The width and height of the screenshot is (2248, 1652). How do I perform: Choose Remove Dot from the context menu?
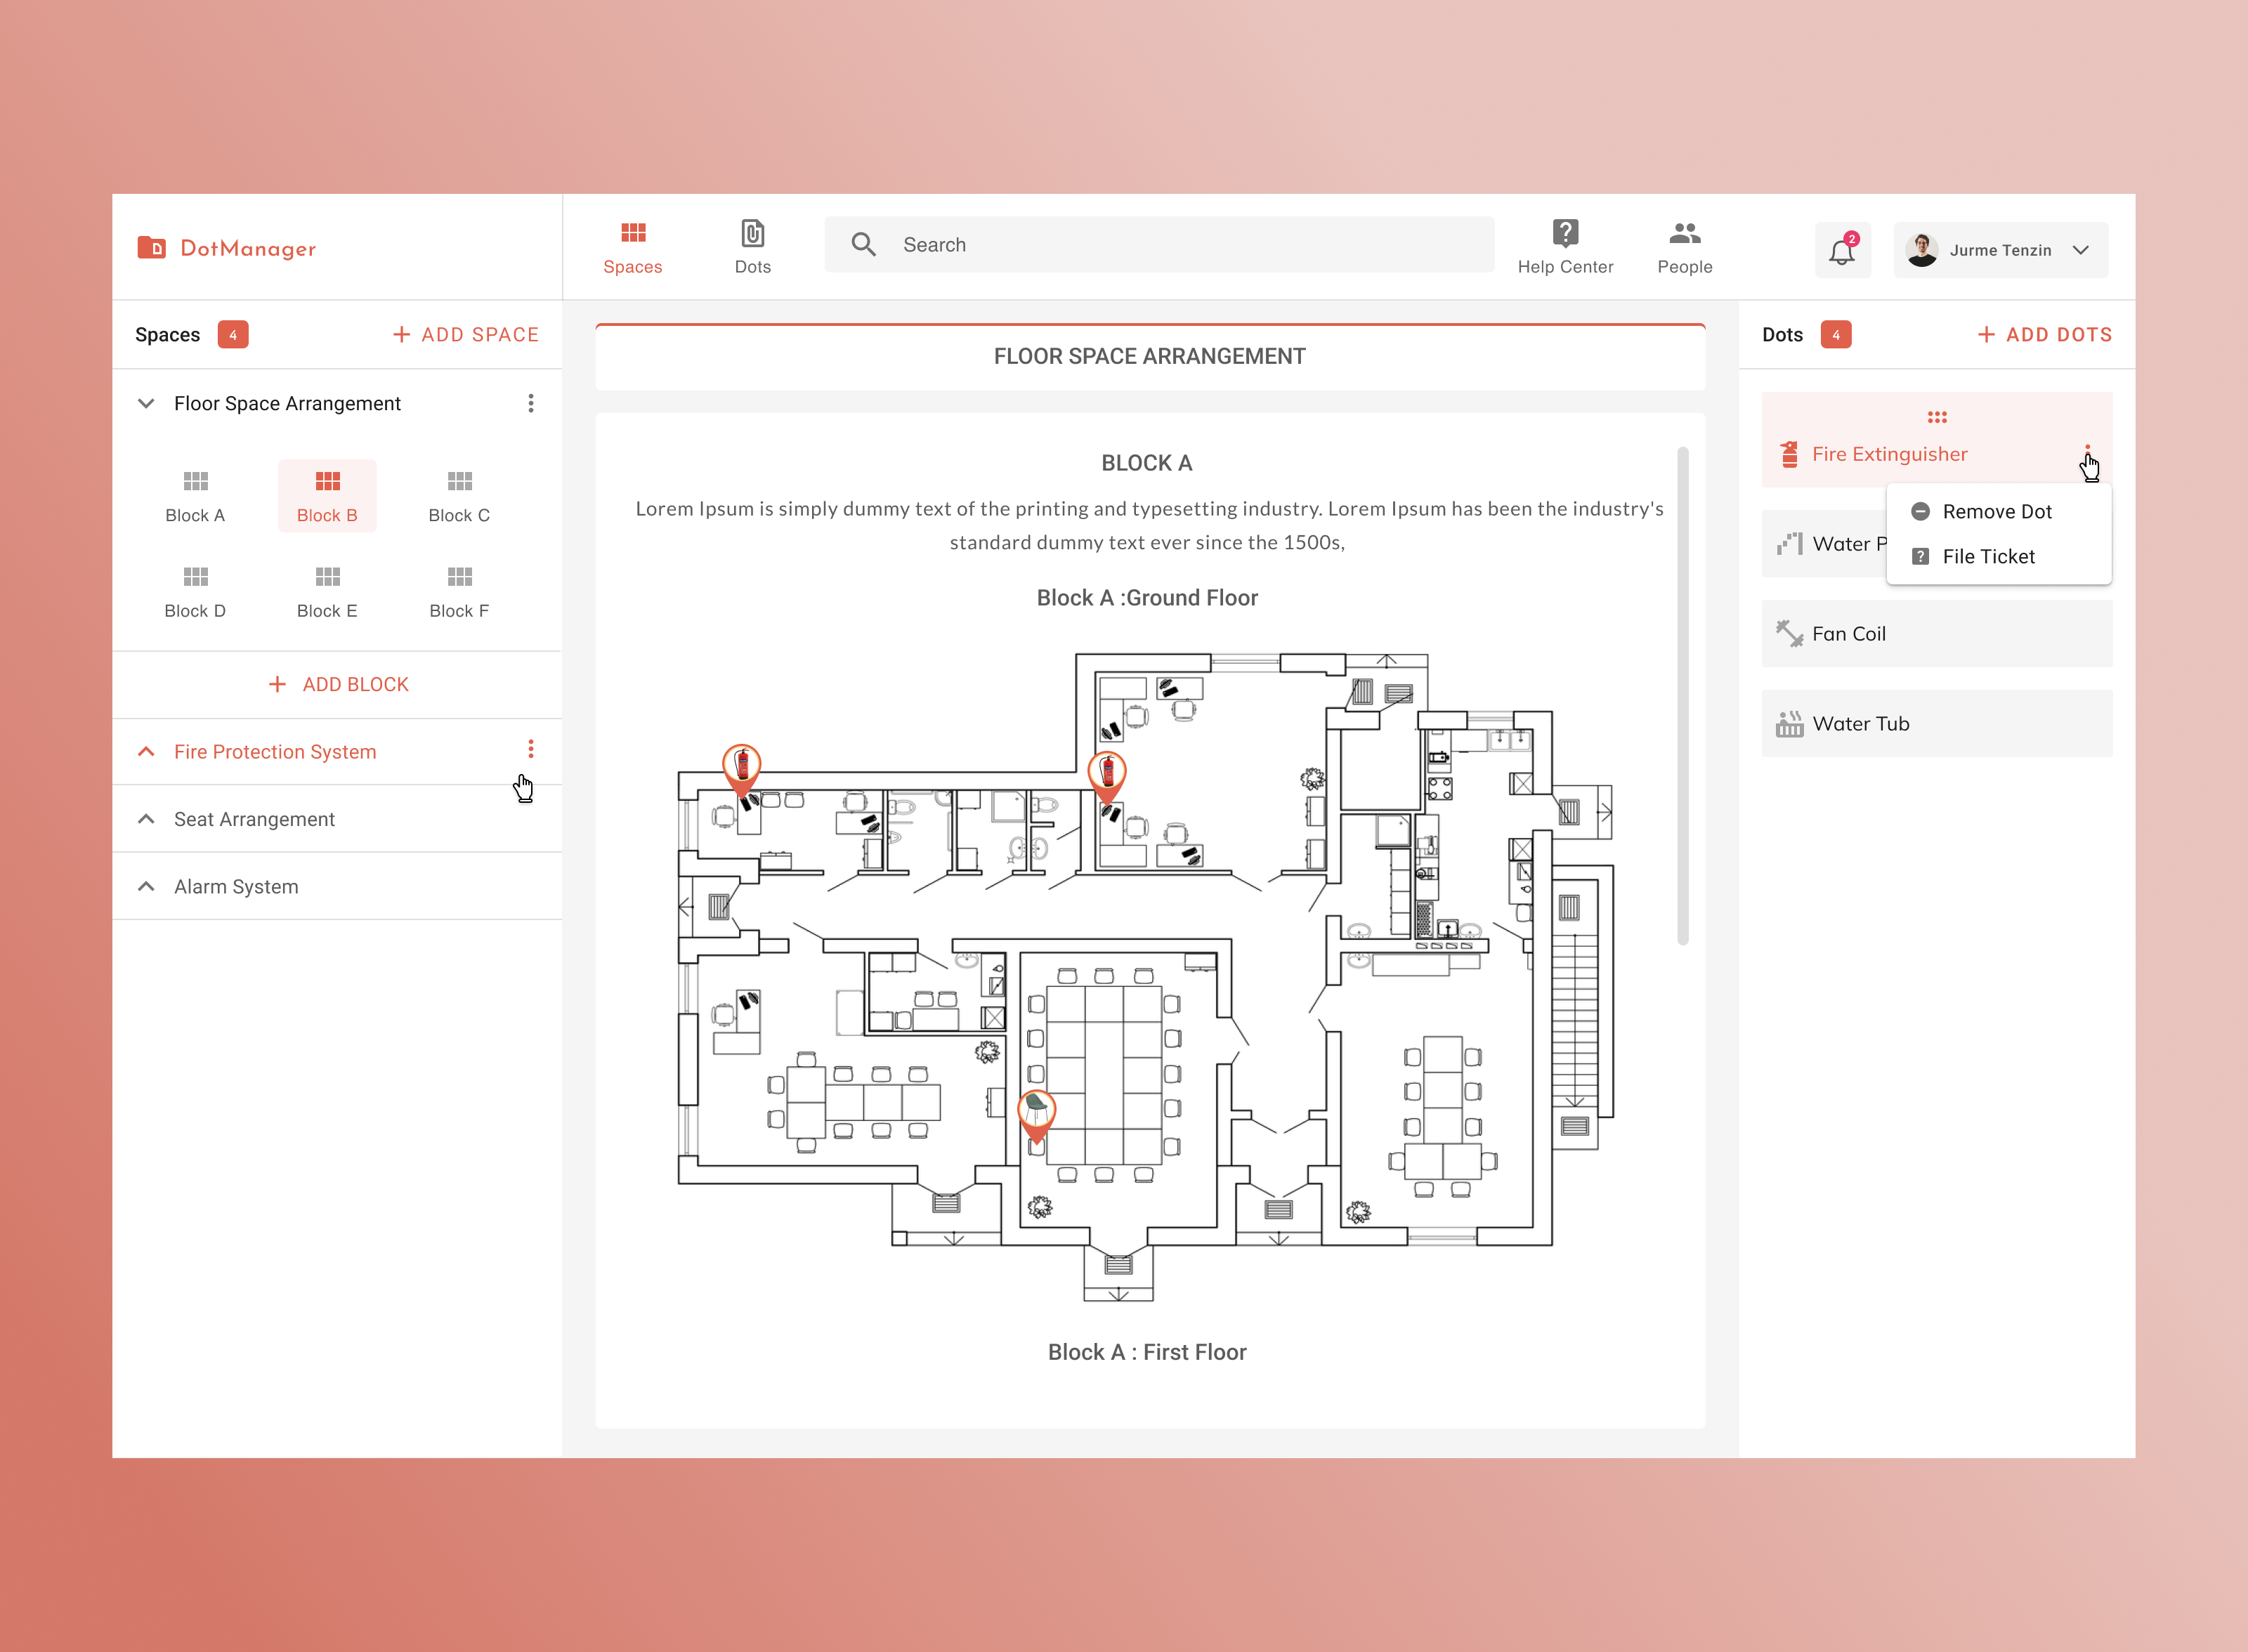click(x=1996, y=511)
